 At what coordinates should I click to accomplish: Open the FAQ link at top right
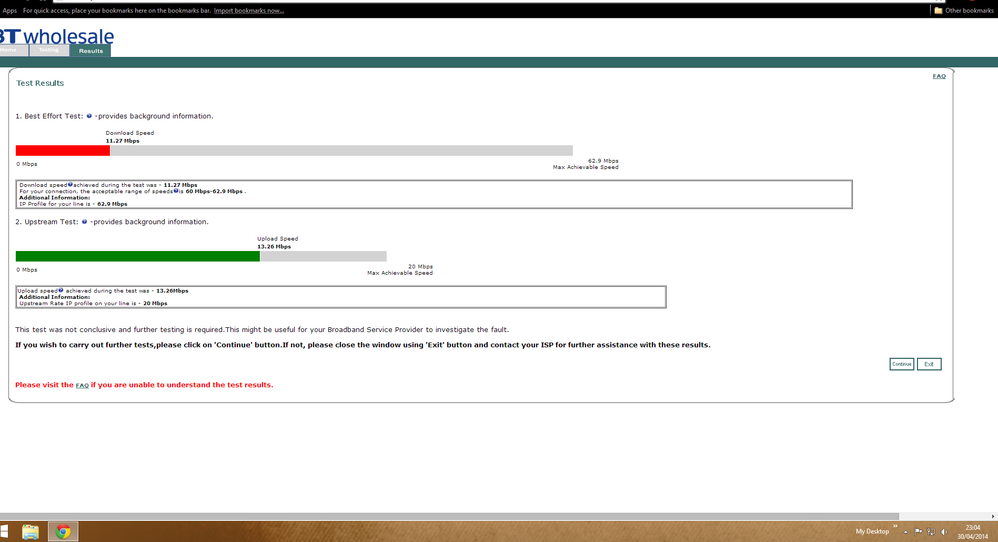[939, 76]
